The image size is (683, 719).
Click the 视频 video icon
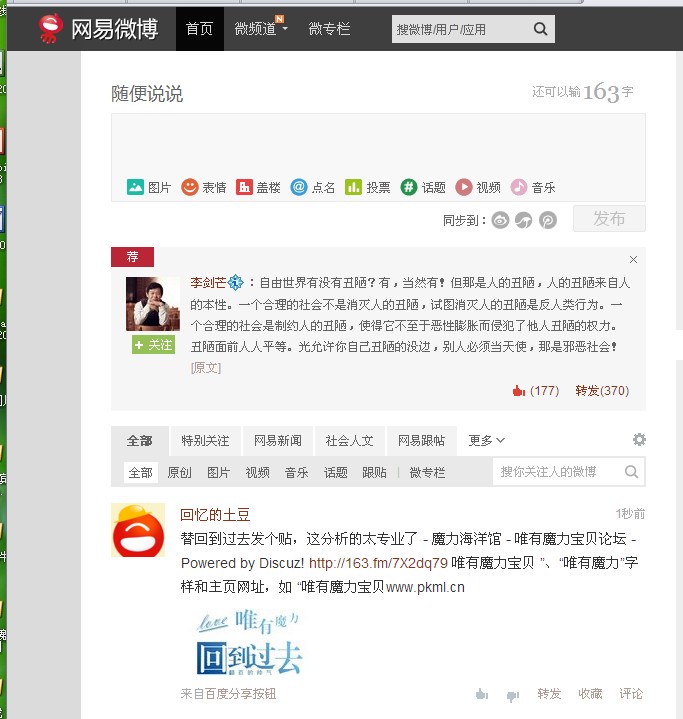pyautogui.click(x=464, y=187)
